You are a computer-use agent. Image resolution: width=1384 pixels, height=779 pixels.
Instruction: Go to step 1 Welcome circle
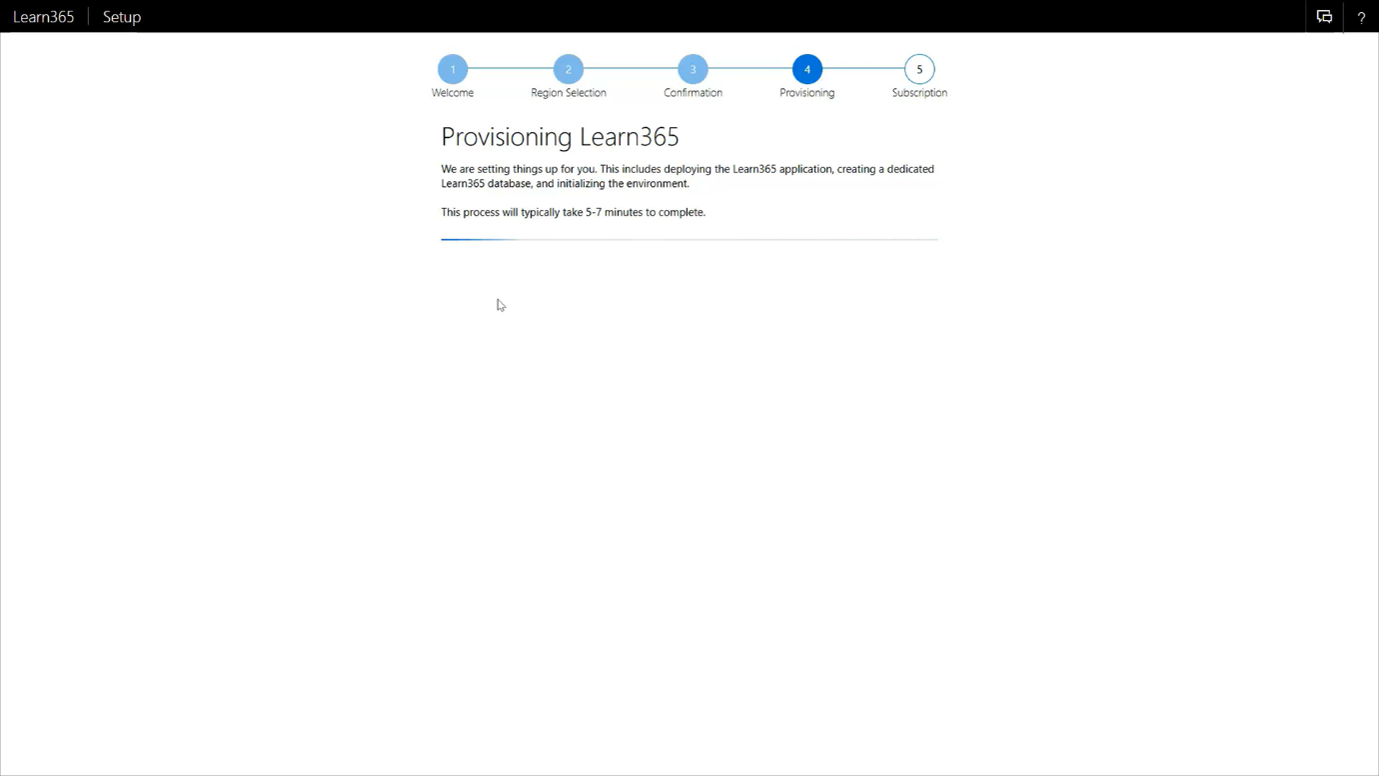[x=454, y=69]
